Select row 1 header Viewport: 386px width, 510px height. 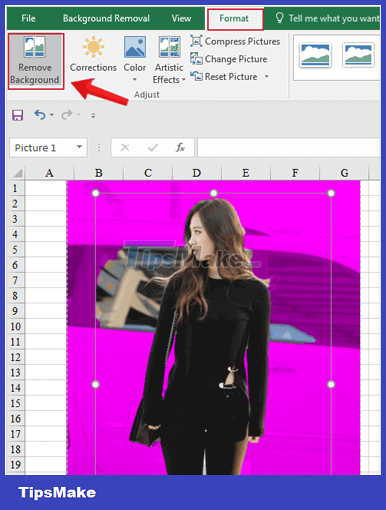[16, 188]
